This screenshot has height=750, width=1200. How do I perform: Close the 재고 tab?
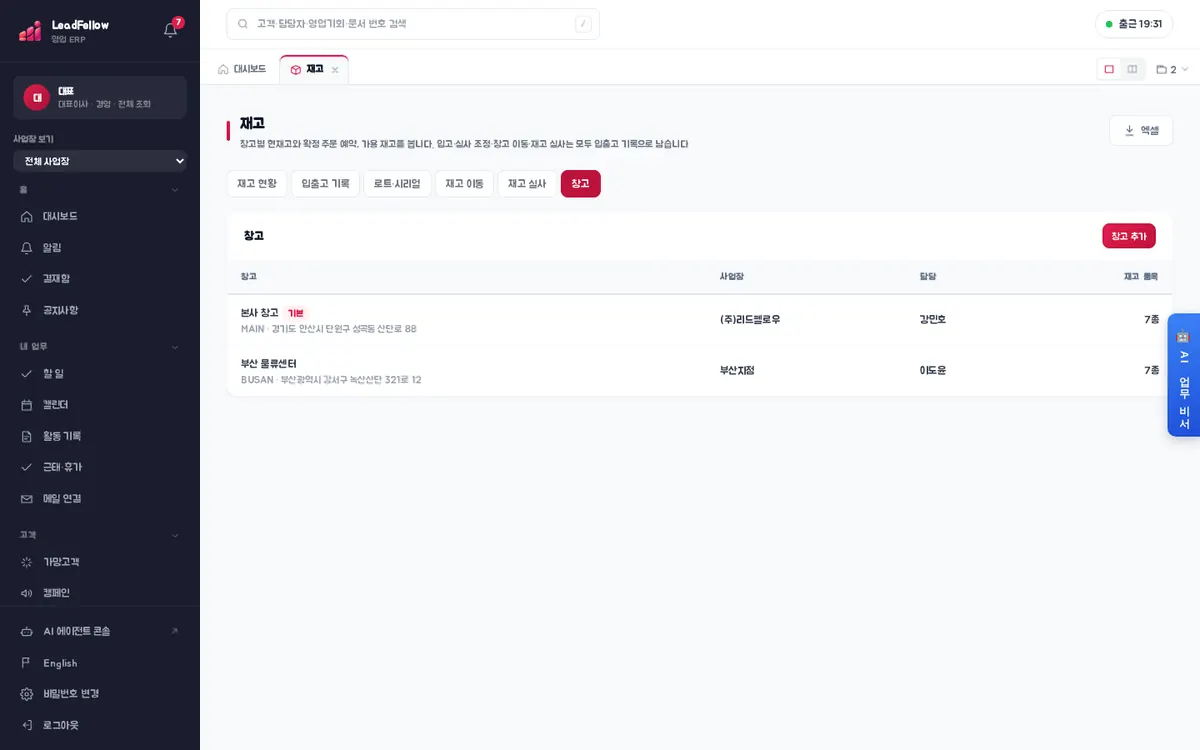click(x=335, y=70)
